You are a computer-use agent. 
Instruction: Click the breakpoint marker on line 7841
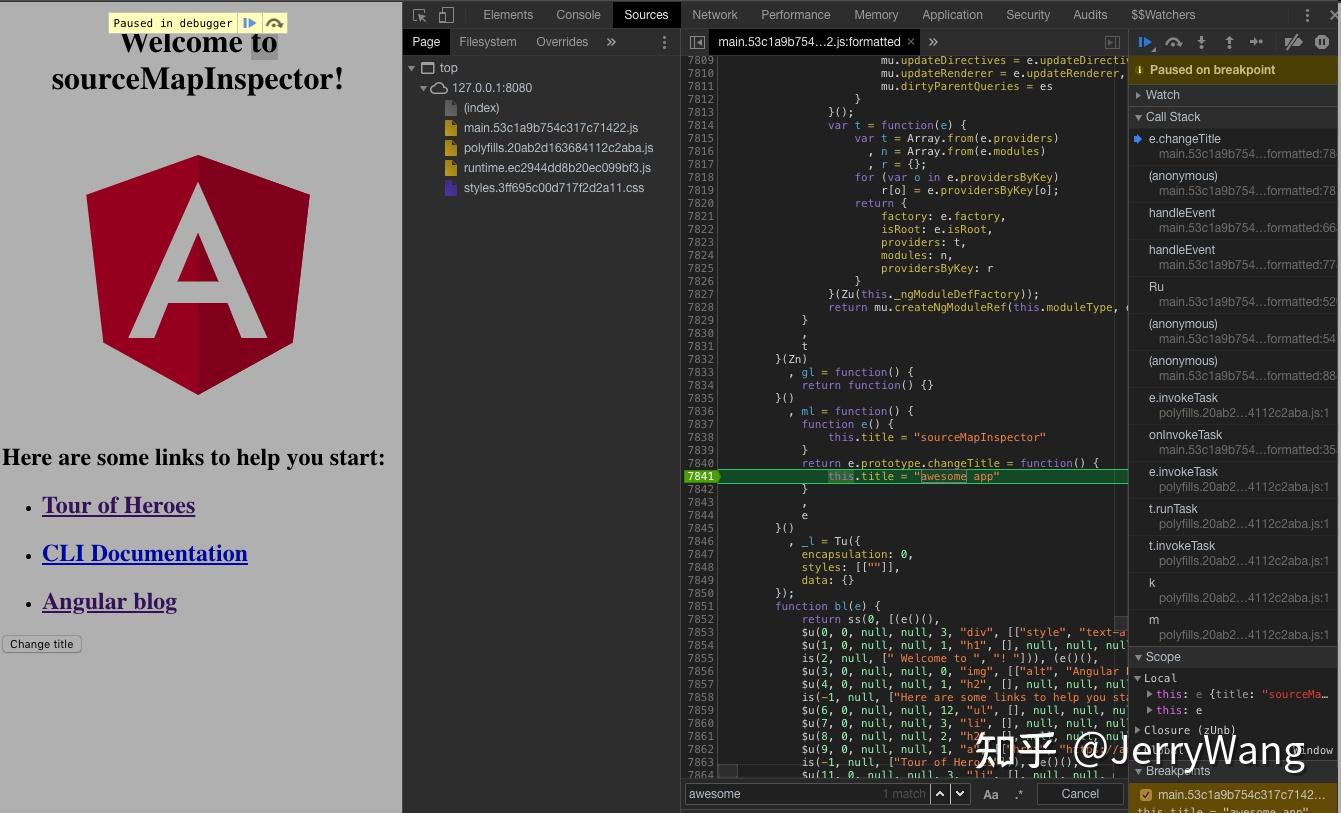tap(700, 476)
